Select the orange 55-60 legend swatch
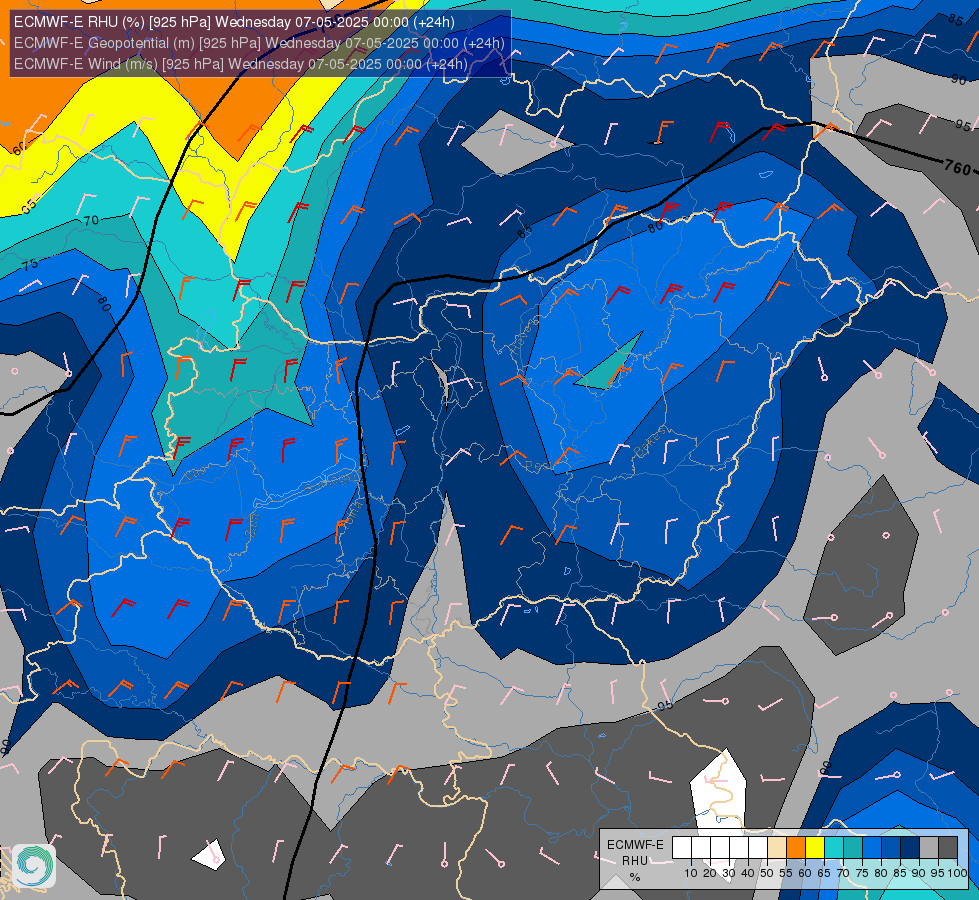 tap(795, 848)
